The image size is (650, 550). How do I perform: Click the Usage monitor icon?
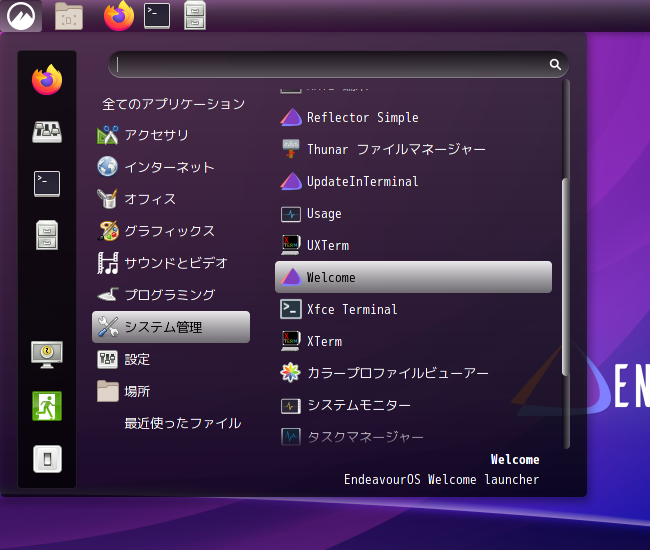pyautogui.click(x=291, y=214)
